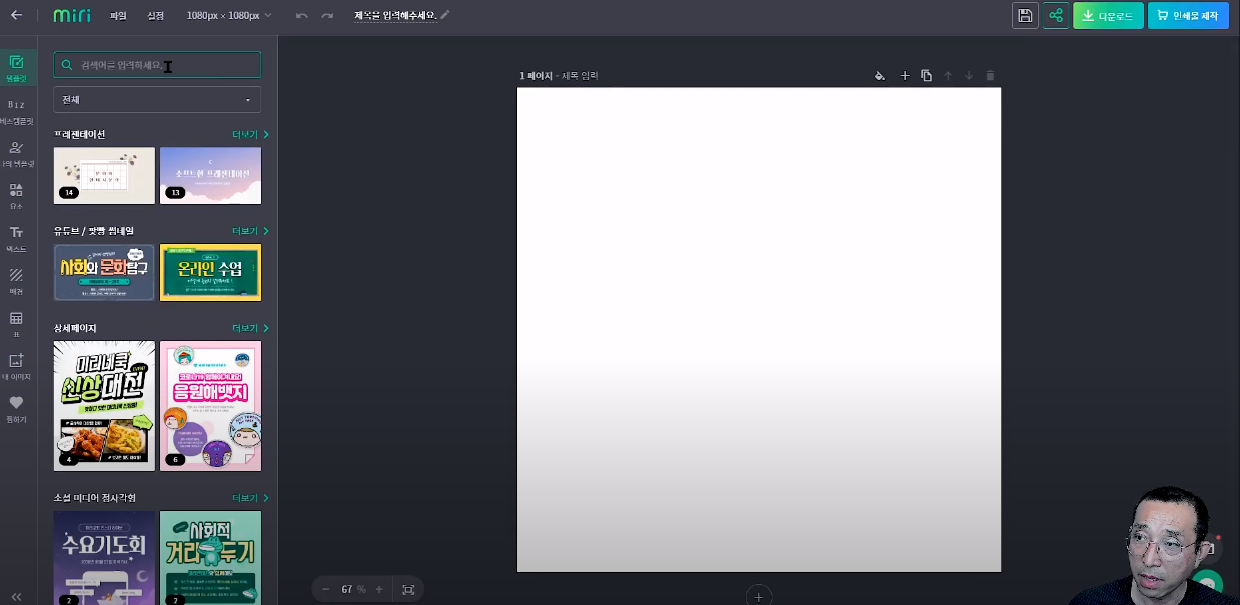Duplicate the page using the copy icon
Image resolution: width=1240 pixels, height=605 pixels.
pyautogui.click(x=926, y=75)
